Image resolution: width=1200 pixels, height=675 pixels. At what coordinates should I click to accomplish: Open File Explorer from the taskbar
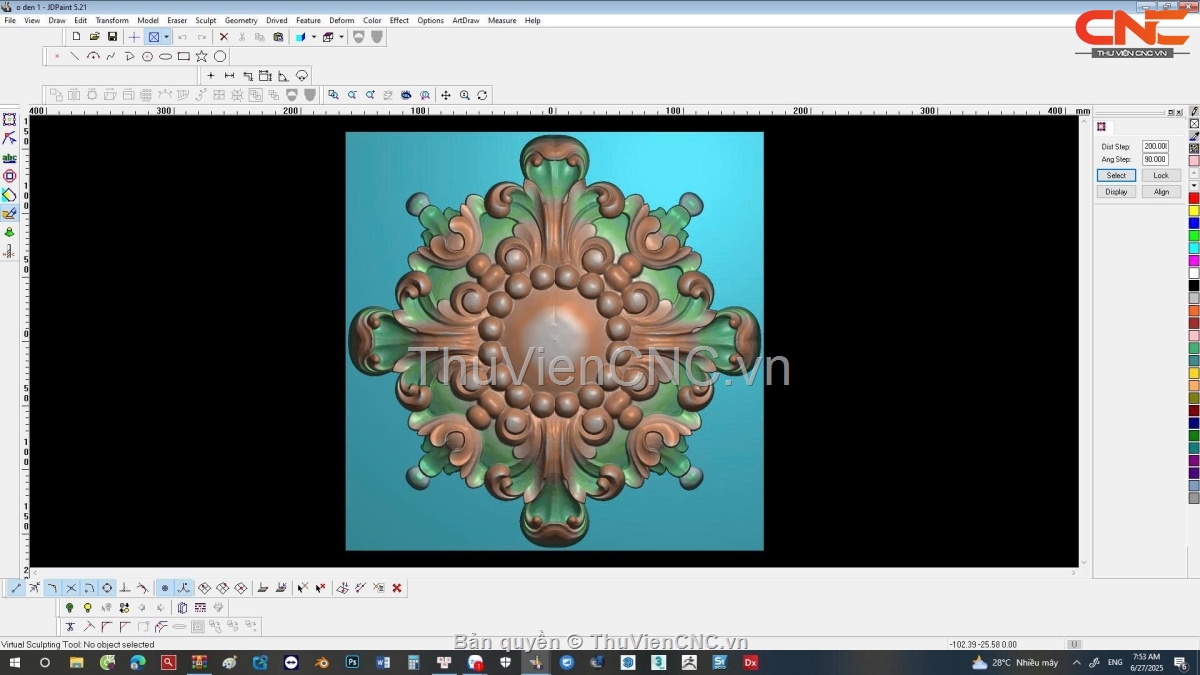[x=76, y=662]
